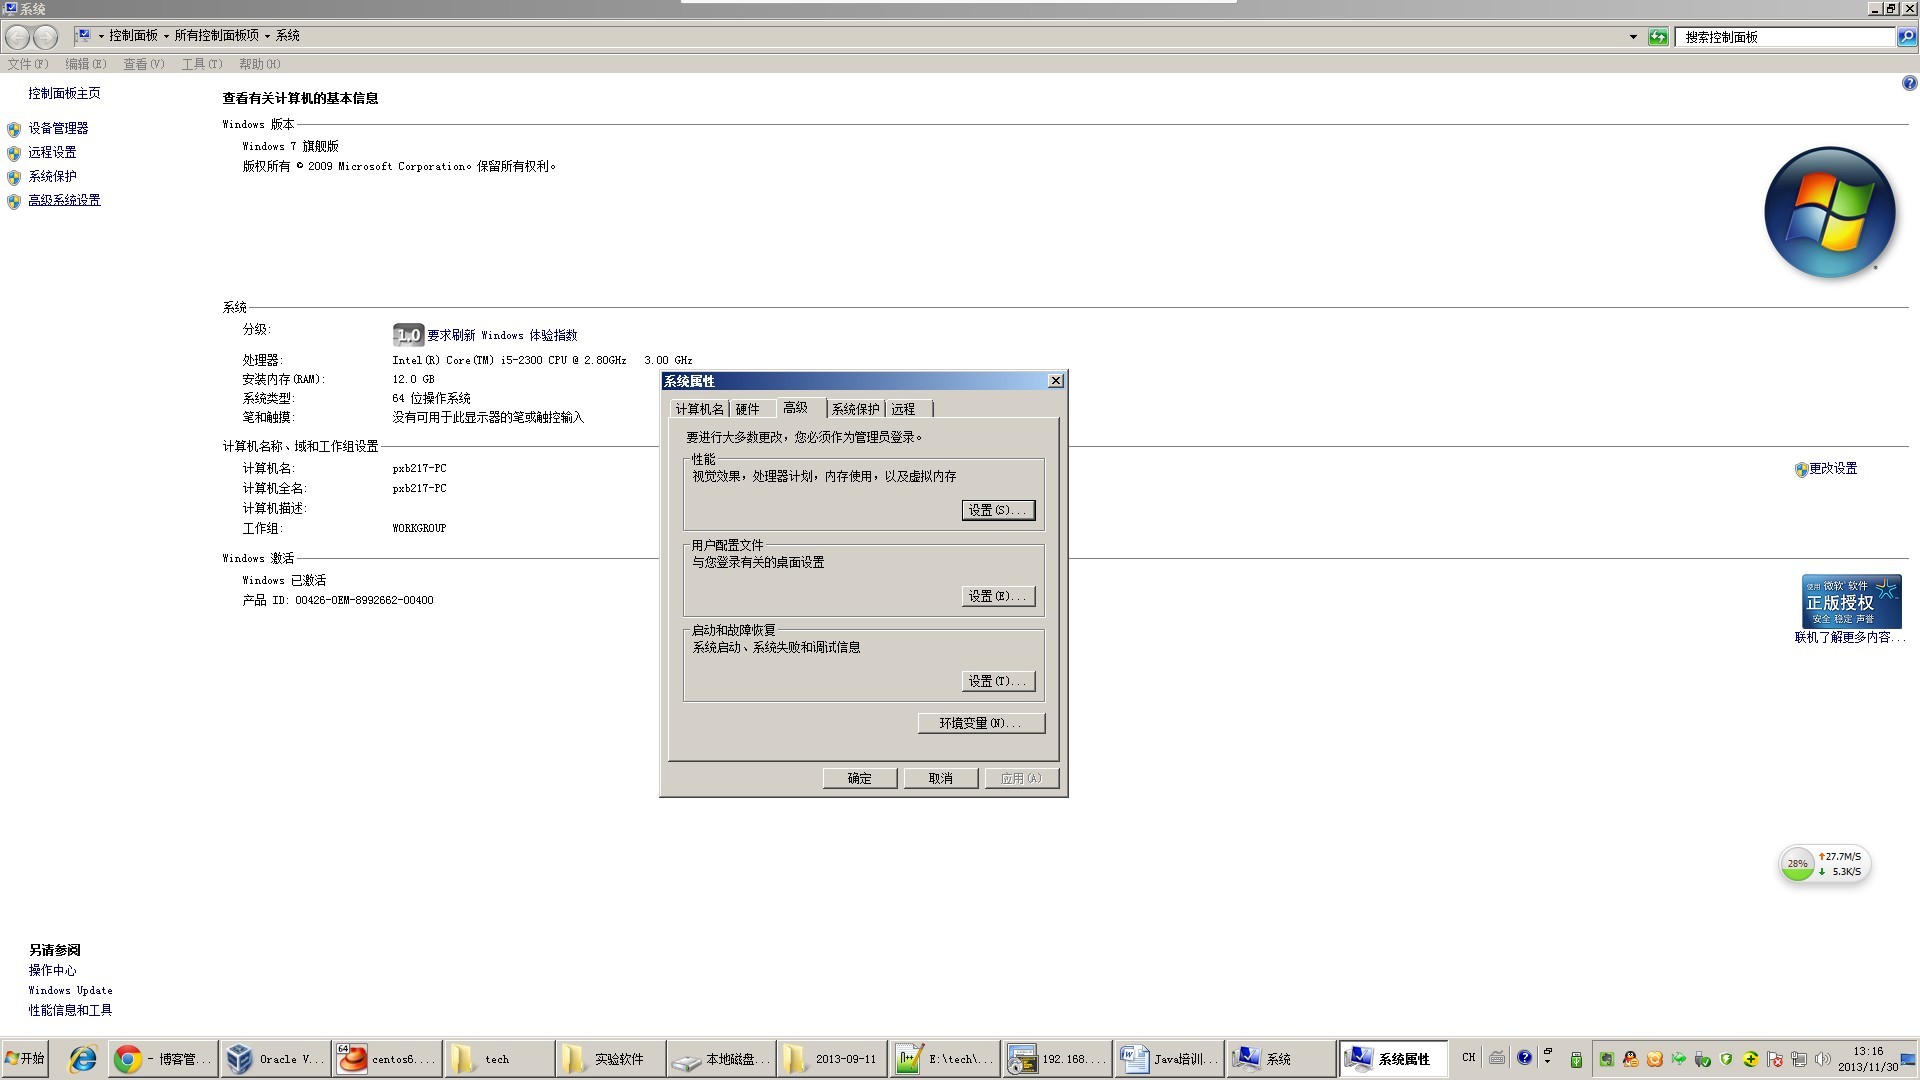Viewport: 1920px width, 1080px height.
Task: Click the 要求刷新 Windows 体验指数 link
Action: pyautogui.click(x=502, y=335)
